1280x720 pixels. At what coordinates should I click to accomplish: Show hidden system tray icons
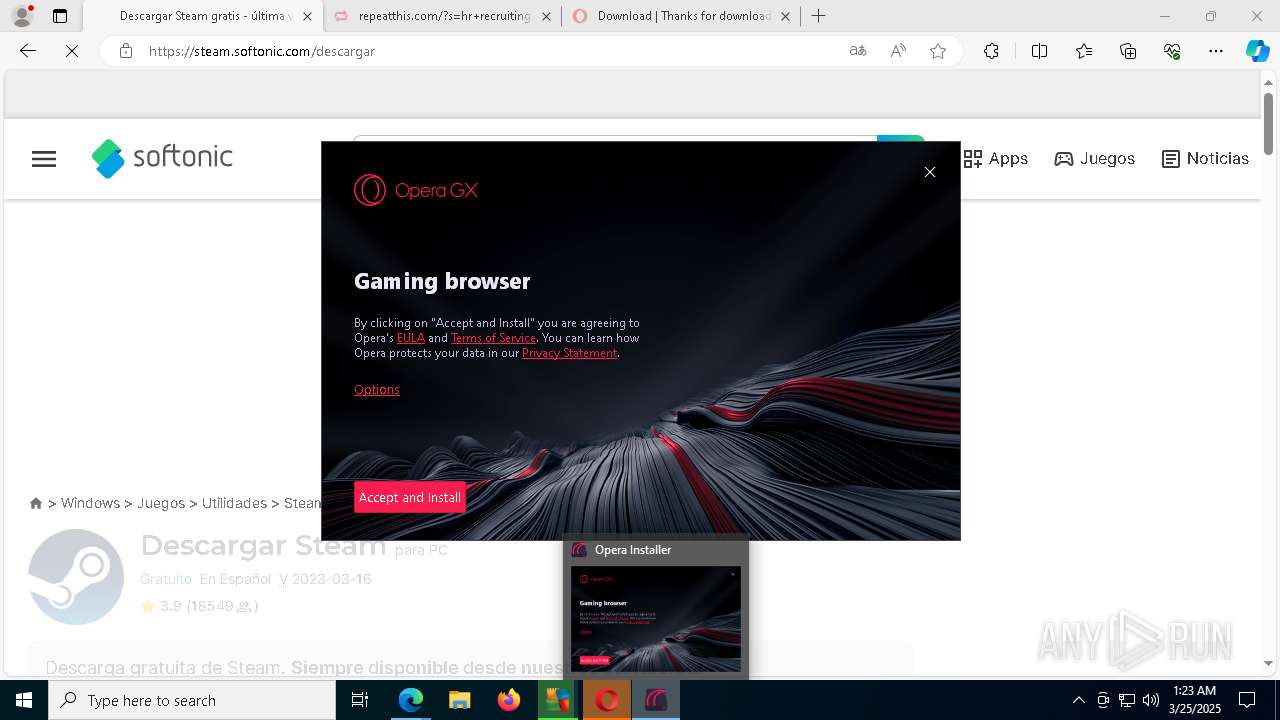pyautogui.click(x=1078, y=700)
